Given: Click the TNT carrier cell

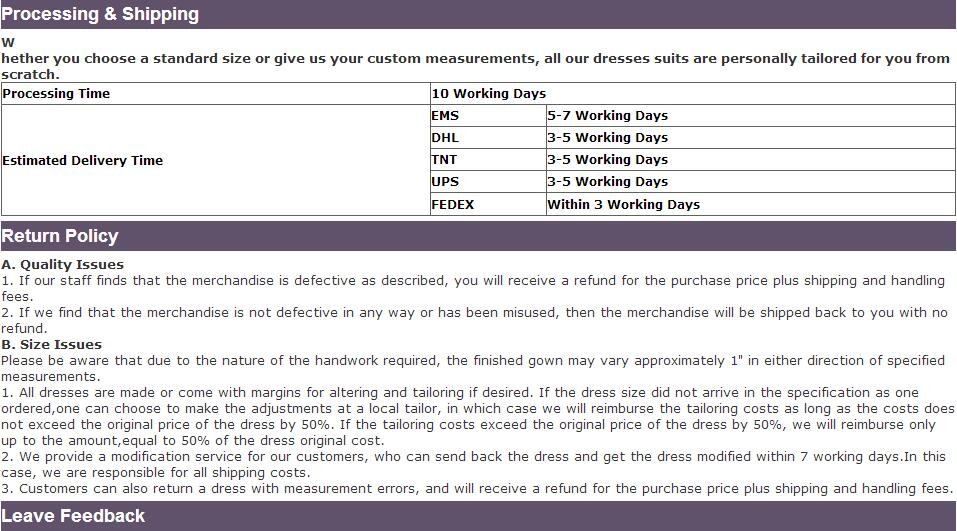Looking at the screenshot, I should (445, 159).
